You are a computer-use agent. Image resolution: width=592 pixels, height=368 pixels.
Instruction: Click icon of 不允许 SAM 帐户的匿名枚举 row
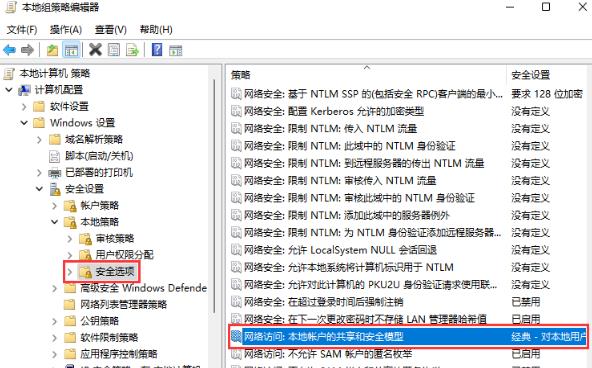pyautogui.click(x=236, y=354)
